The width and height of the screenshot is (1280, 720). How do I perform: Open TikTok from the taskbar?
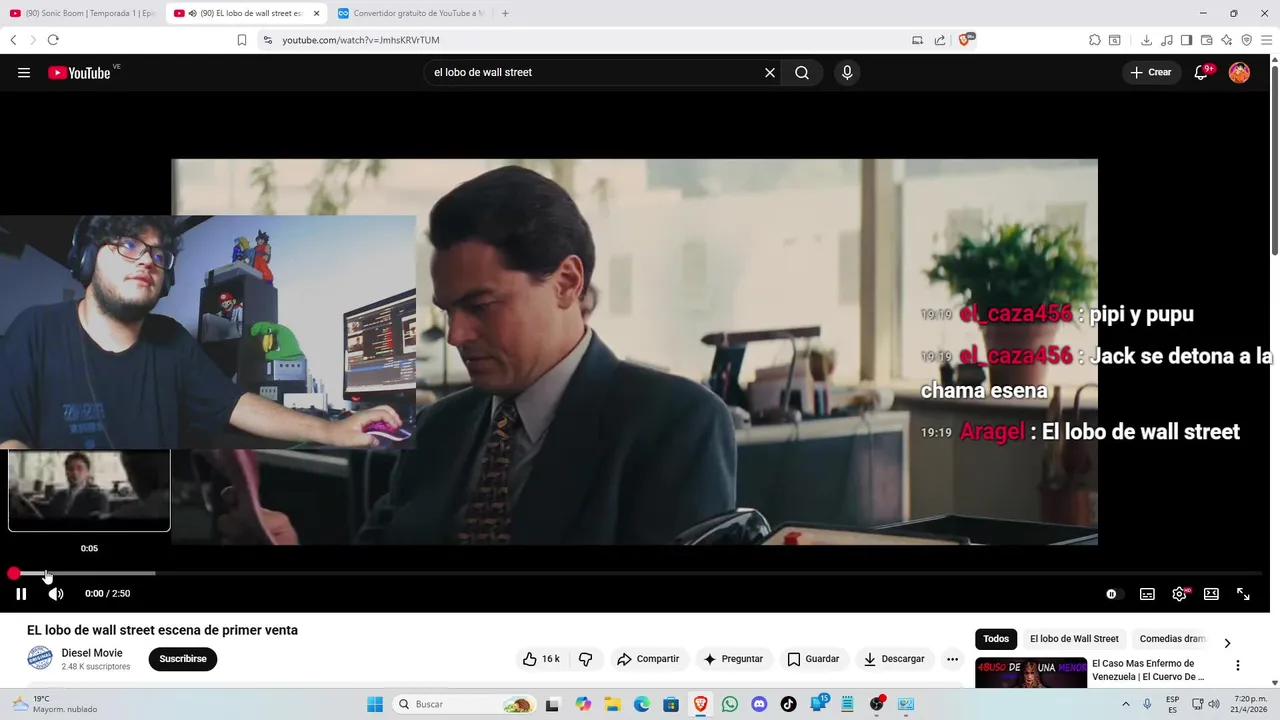[789, 704]
